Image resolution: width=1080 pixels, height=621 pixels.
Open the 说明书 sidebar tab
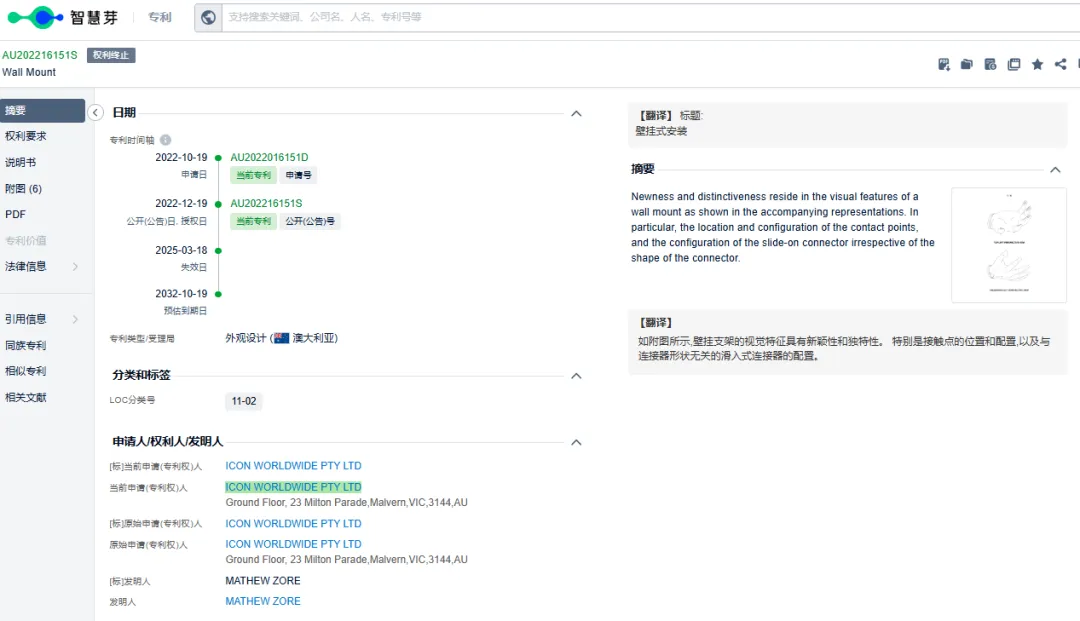[21, 162]
